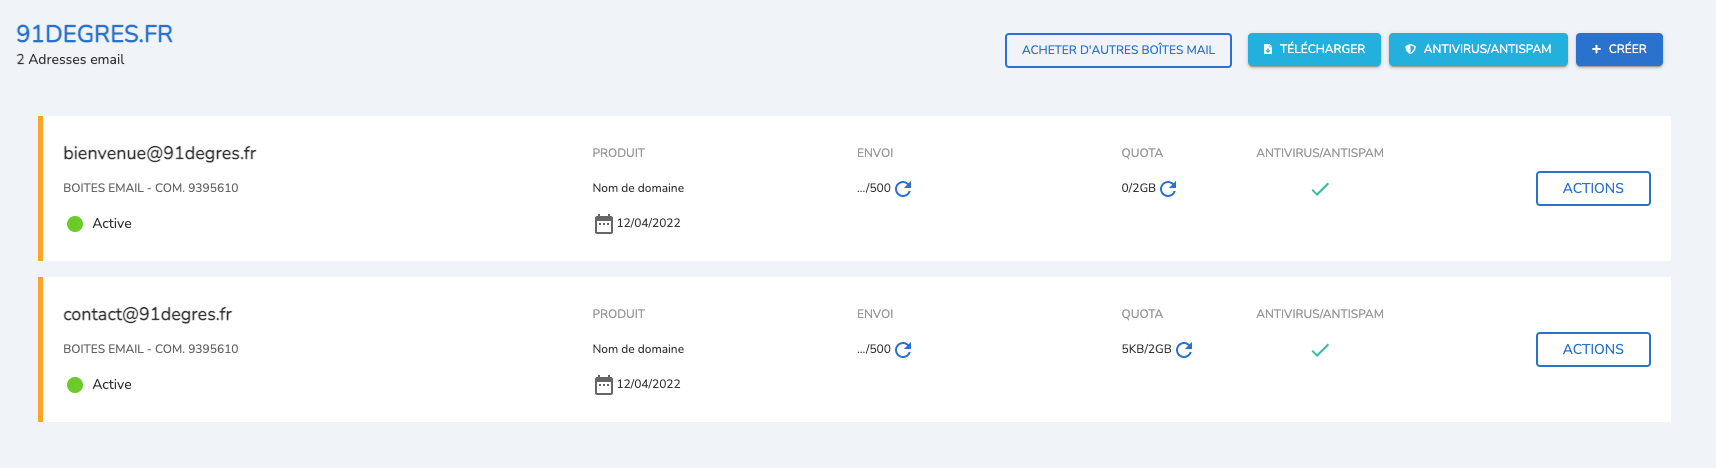The height and width of the screenshot is (468, 1716).
Task: Click the antivirus checkmark for bienvenue@91degres.fr
Action: point(1320,189)
